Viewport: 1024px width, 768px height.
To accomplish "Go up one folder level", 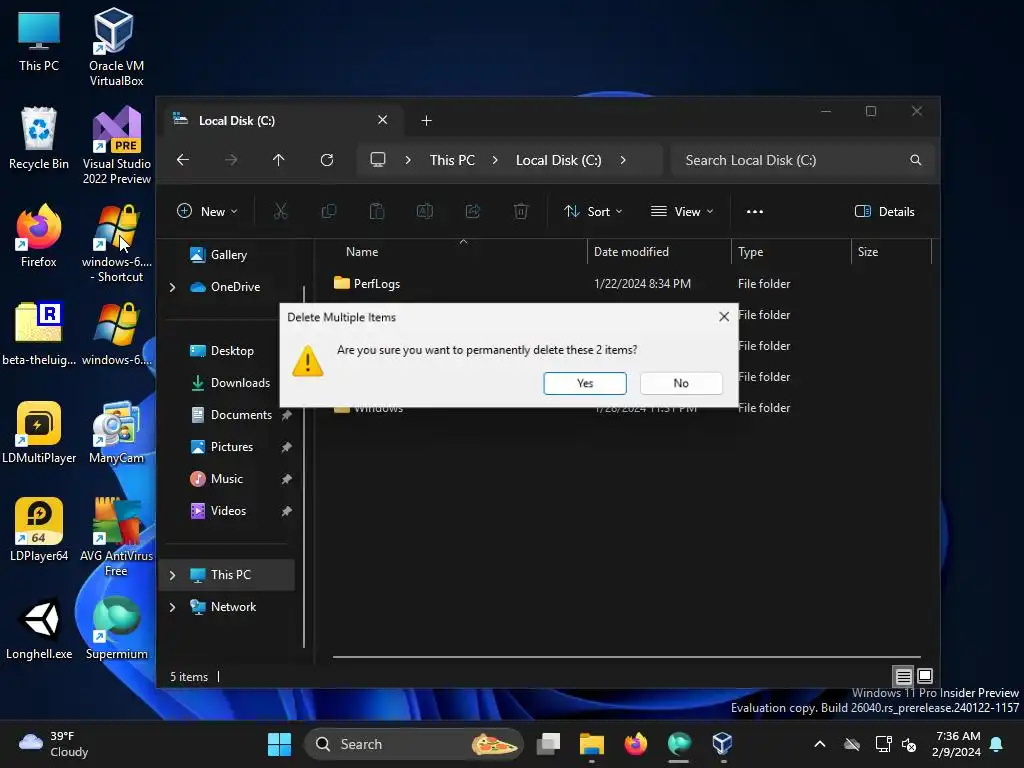I will tap(279, 160).
